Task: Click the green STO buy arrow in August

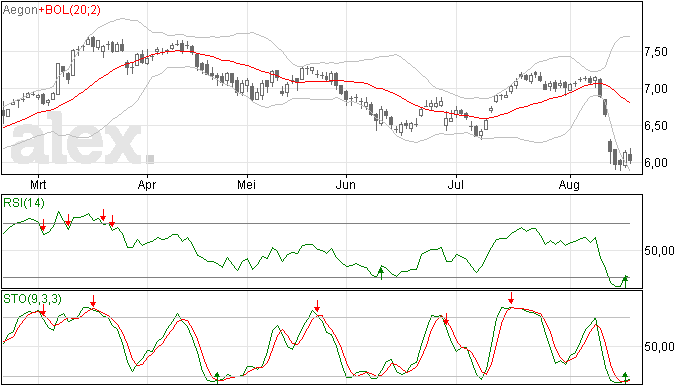Action: [625, 377]
